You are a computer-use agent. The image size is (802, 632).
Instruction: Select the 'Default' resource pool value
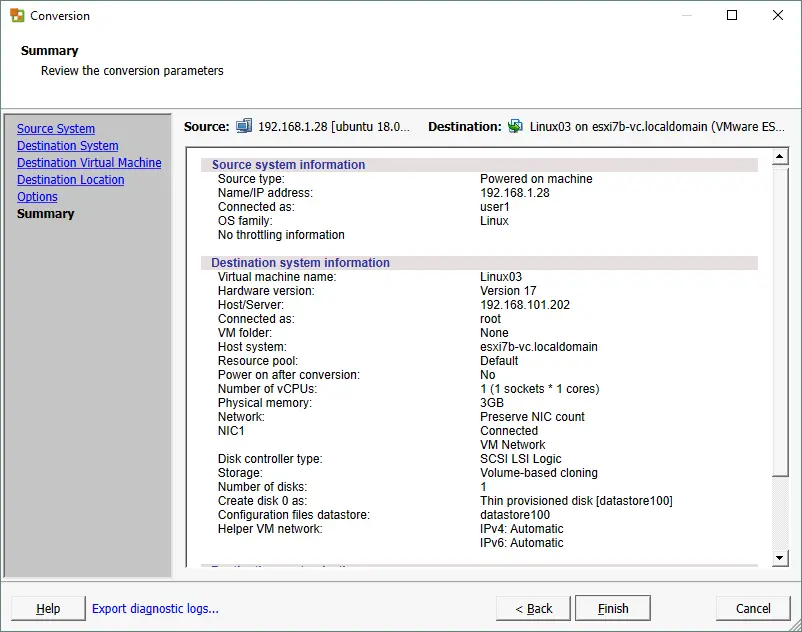point(499,361)
